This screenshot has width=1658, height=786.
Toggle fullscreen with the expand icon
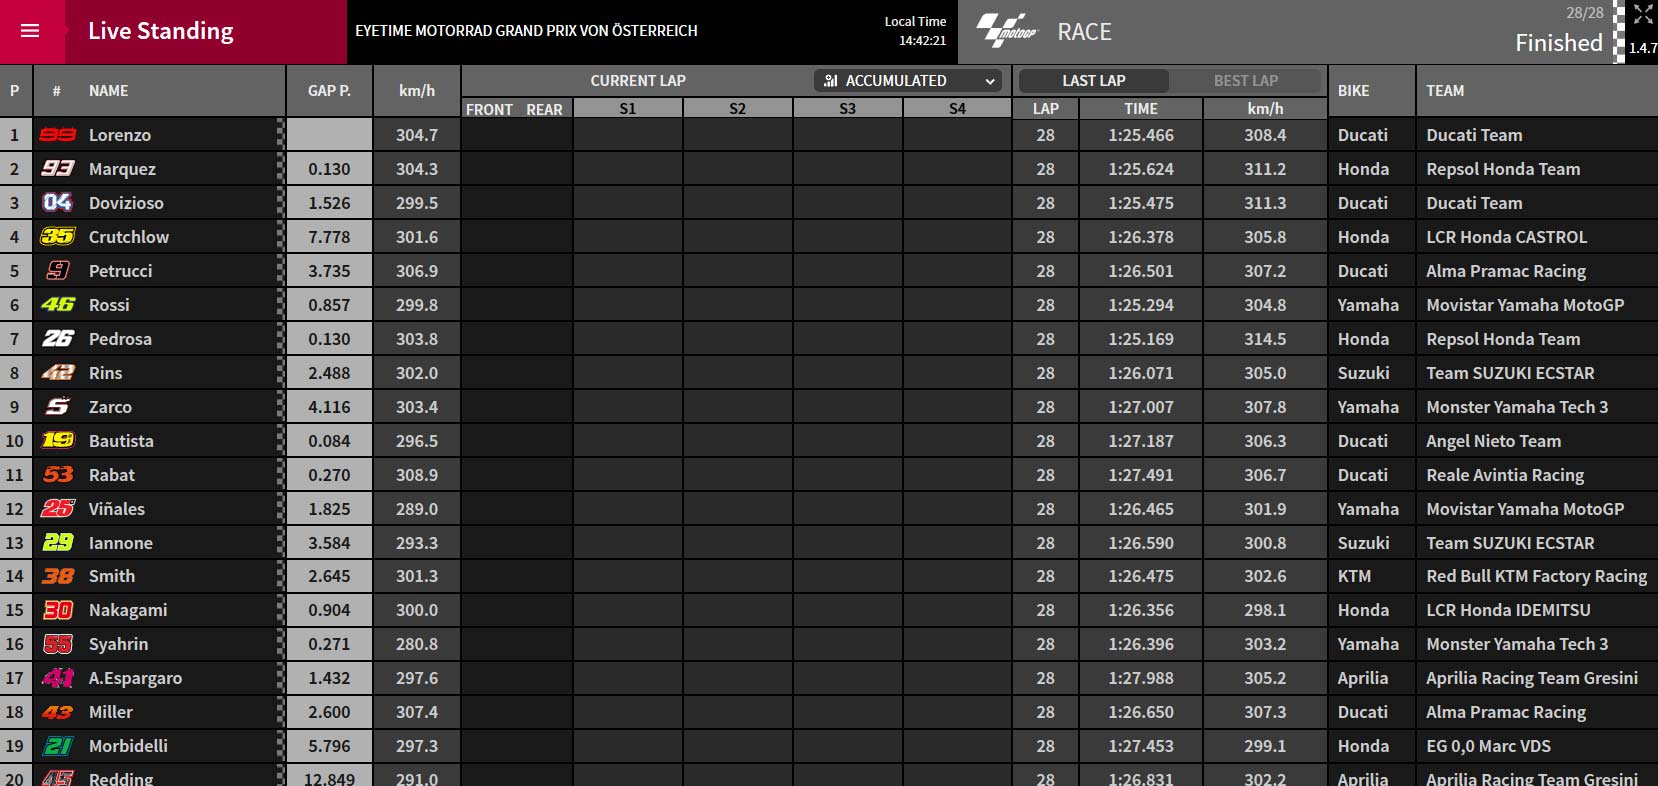click(1643, 14)
